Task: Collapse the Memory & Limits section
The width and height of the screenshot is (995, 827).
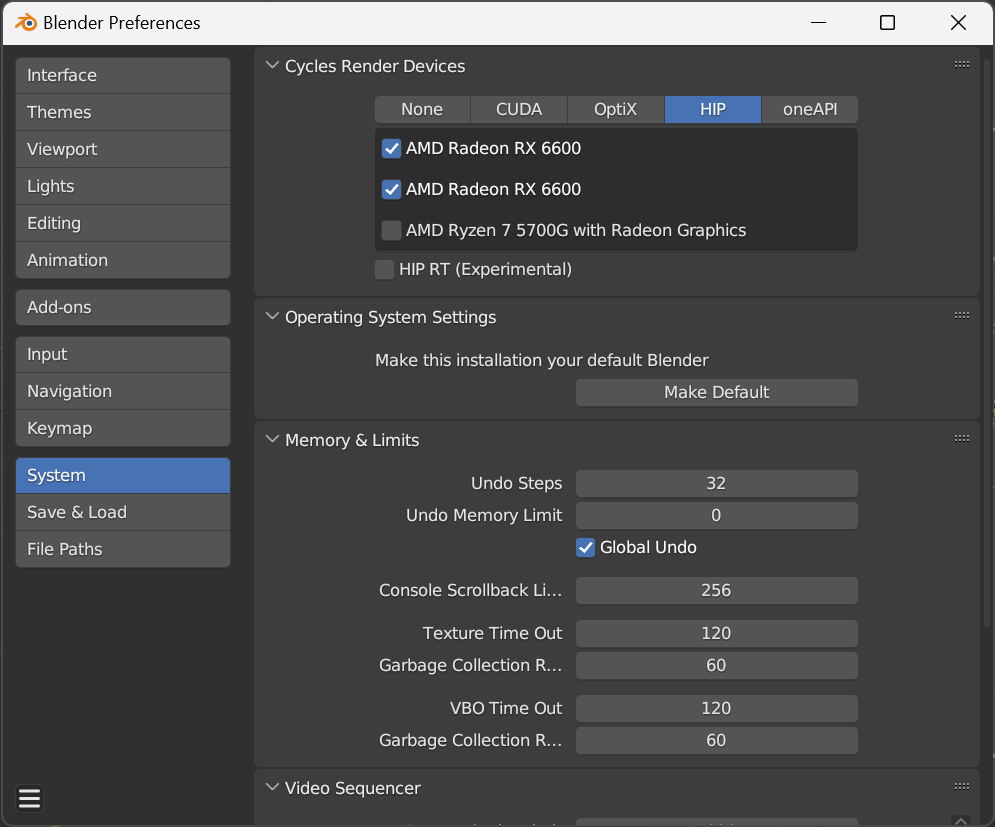Action: (x=272, y=439)
